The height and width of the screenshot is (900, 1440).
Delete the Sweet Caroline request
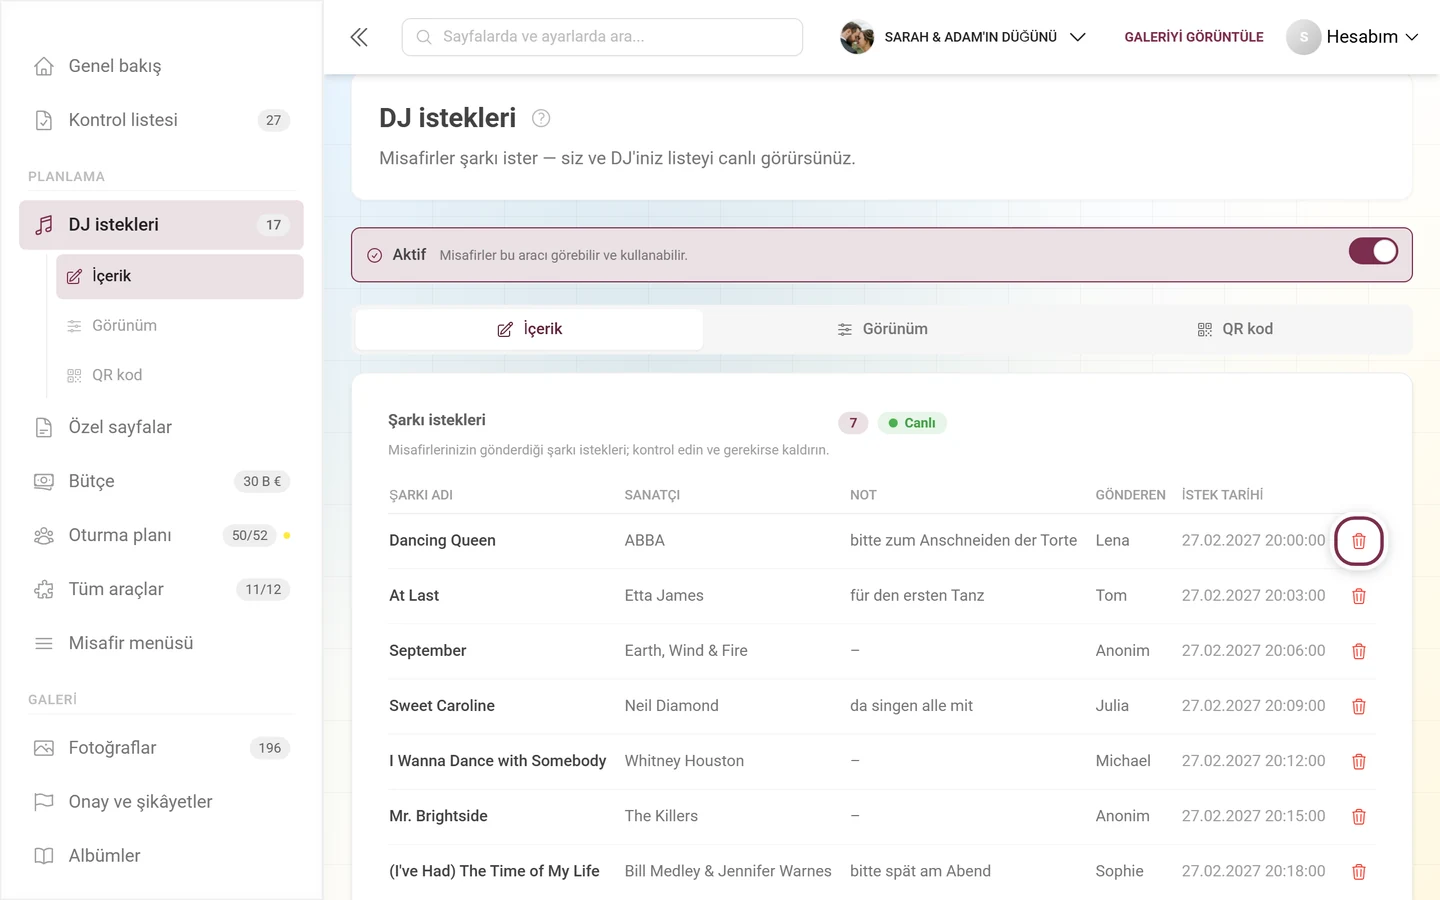point(1358,706)
